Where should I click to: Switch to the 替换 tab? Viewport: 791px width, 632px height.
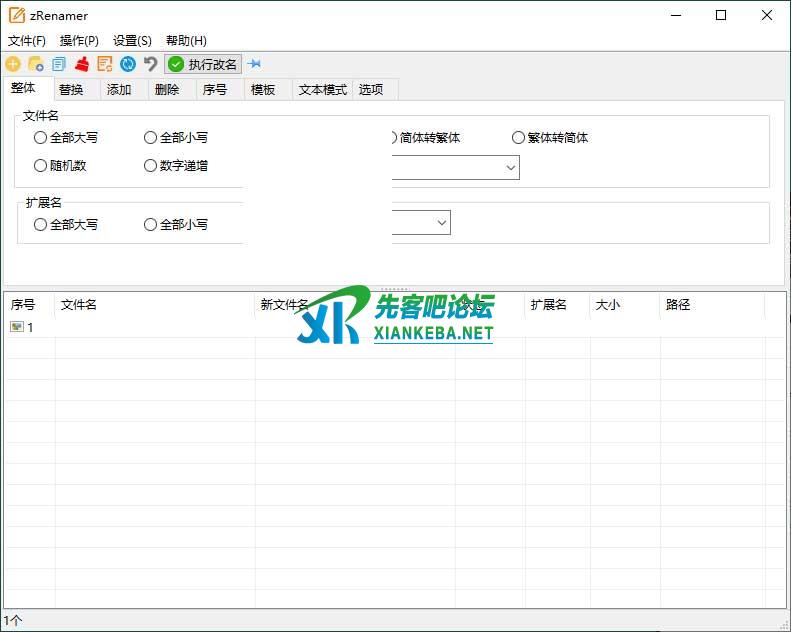tap(71, 90)
